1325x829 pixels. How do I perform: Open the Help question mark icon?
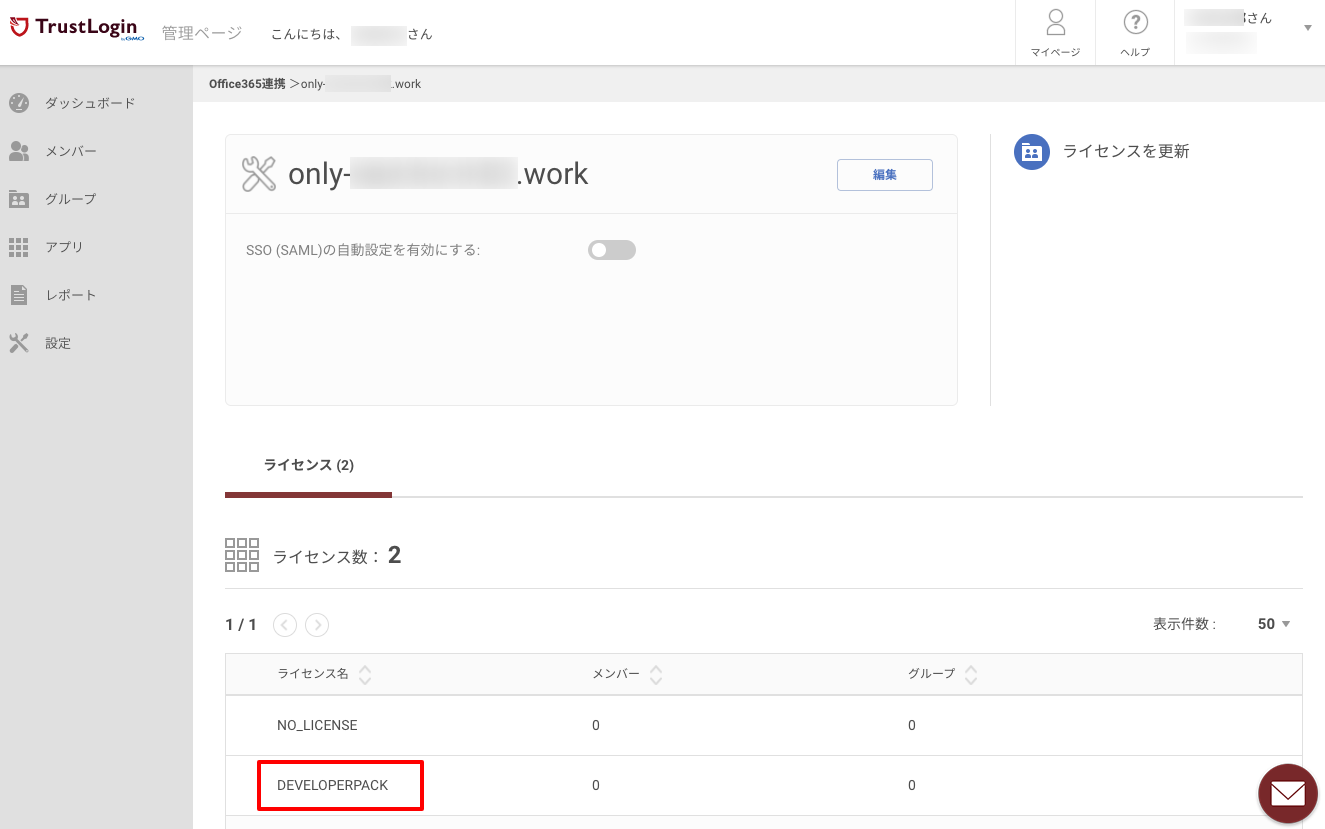(x=1135, y=22)
